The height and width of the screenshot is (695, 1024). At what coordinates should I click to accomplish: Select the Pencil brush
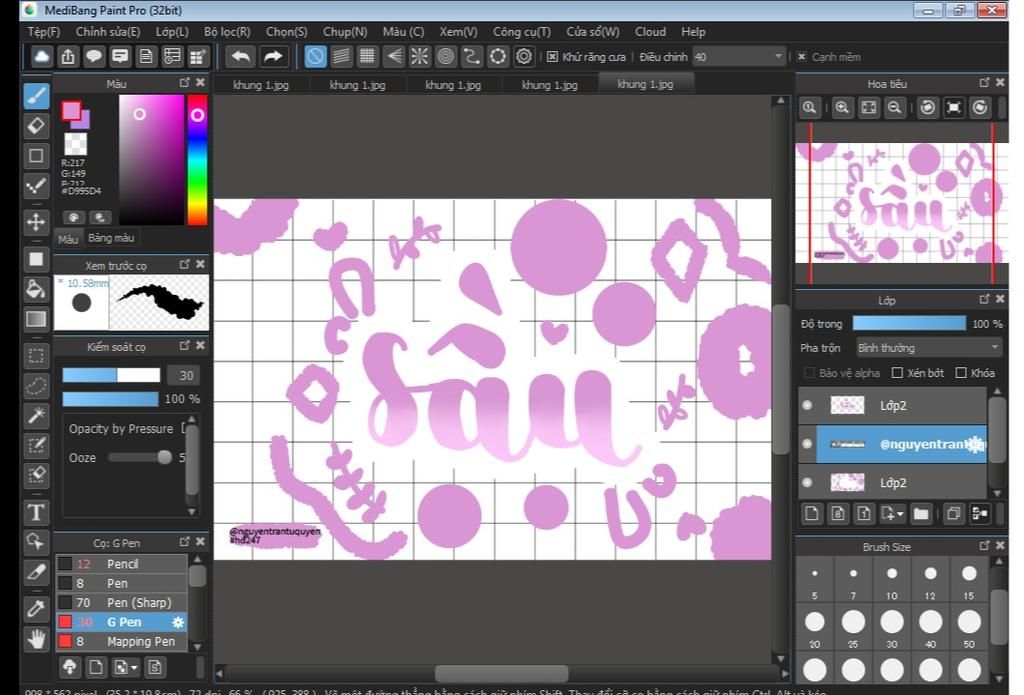(x=121, y=564)
